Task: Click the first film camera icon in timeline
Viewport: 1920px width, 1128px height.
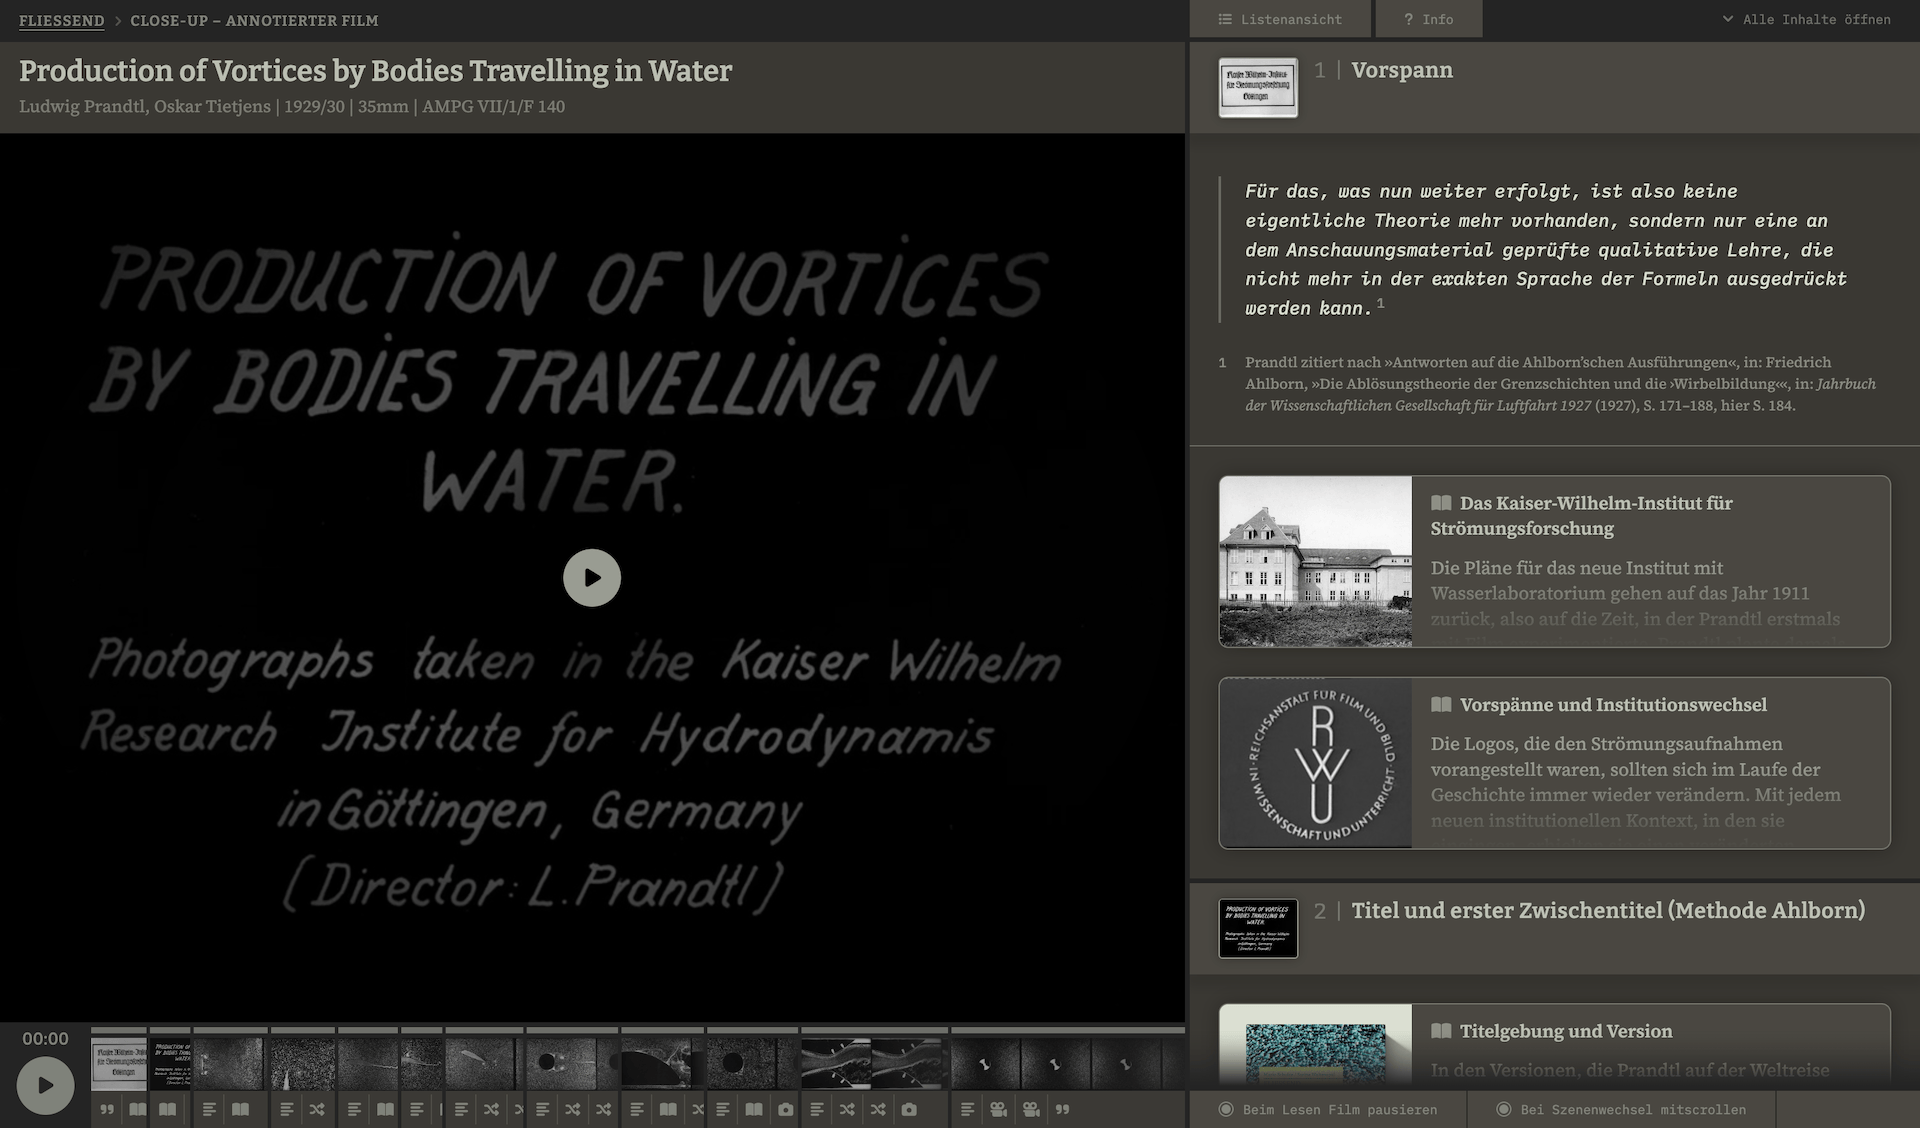Action: pyautogui.click(x=998, y=1109)
